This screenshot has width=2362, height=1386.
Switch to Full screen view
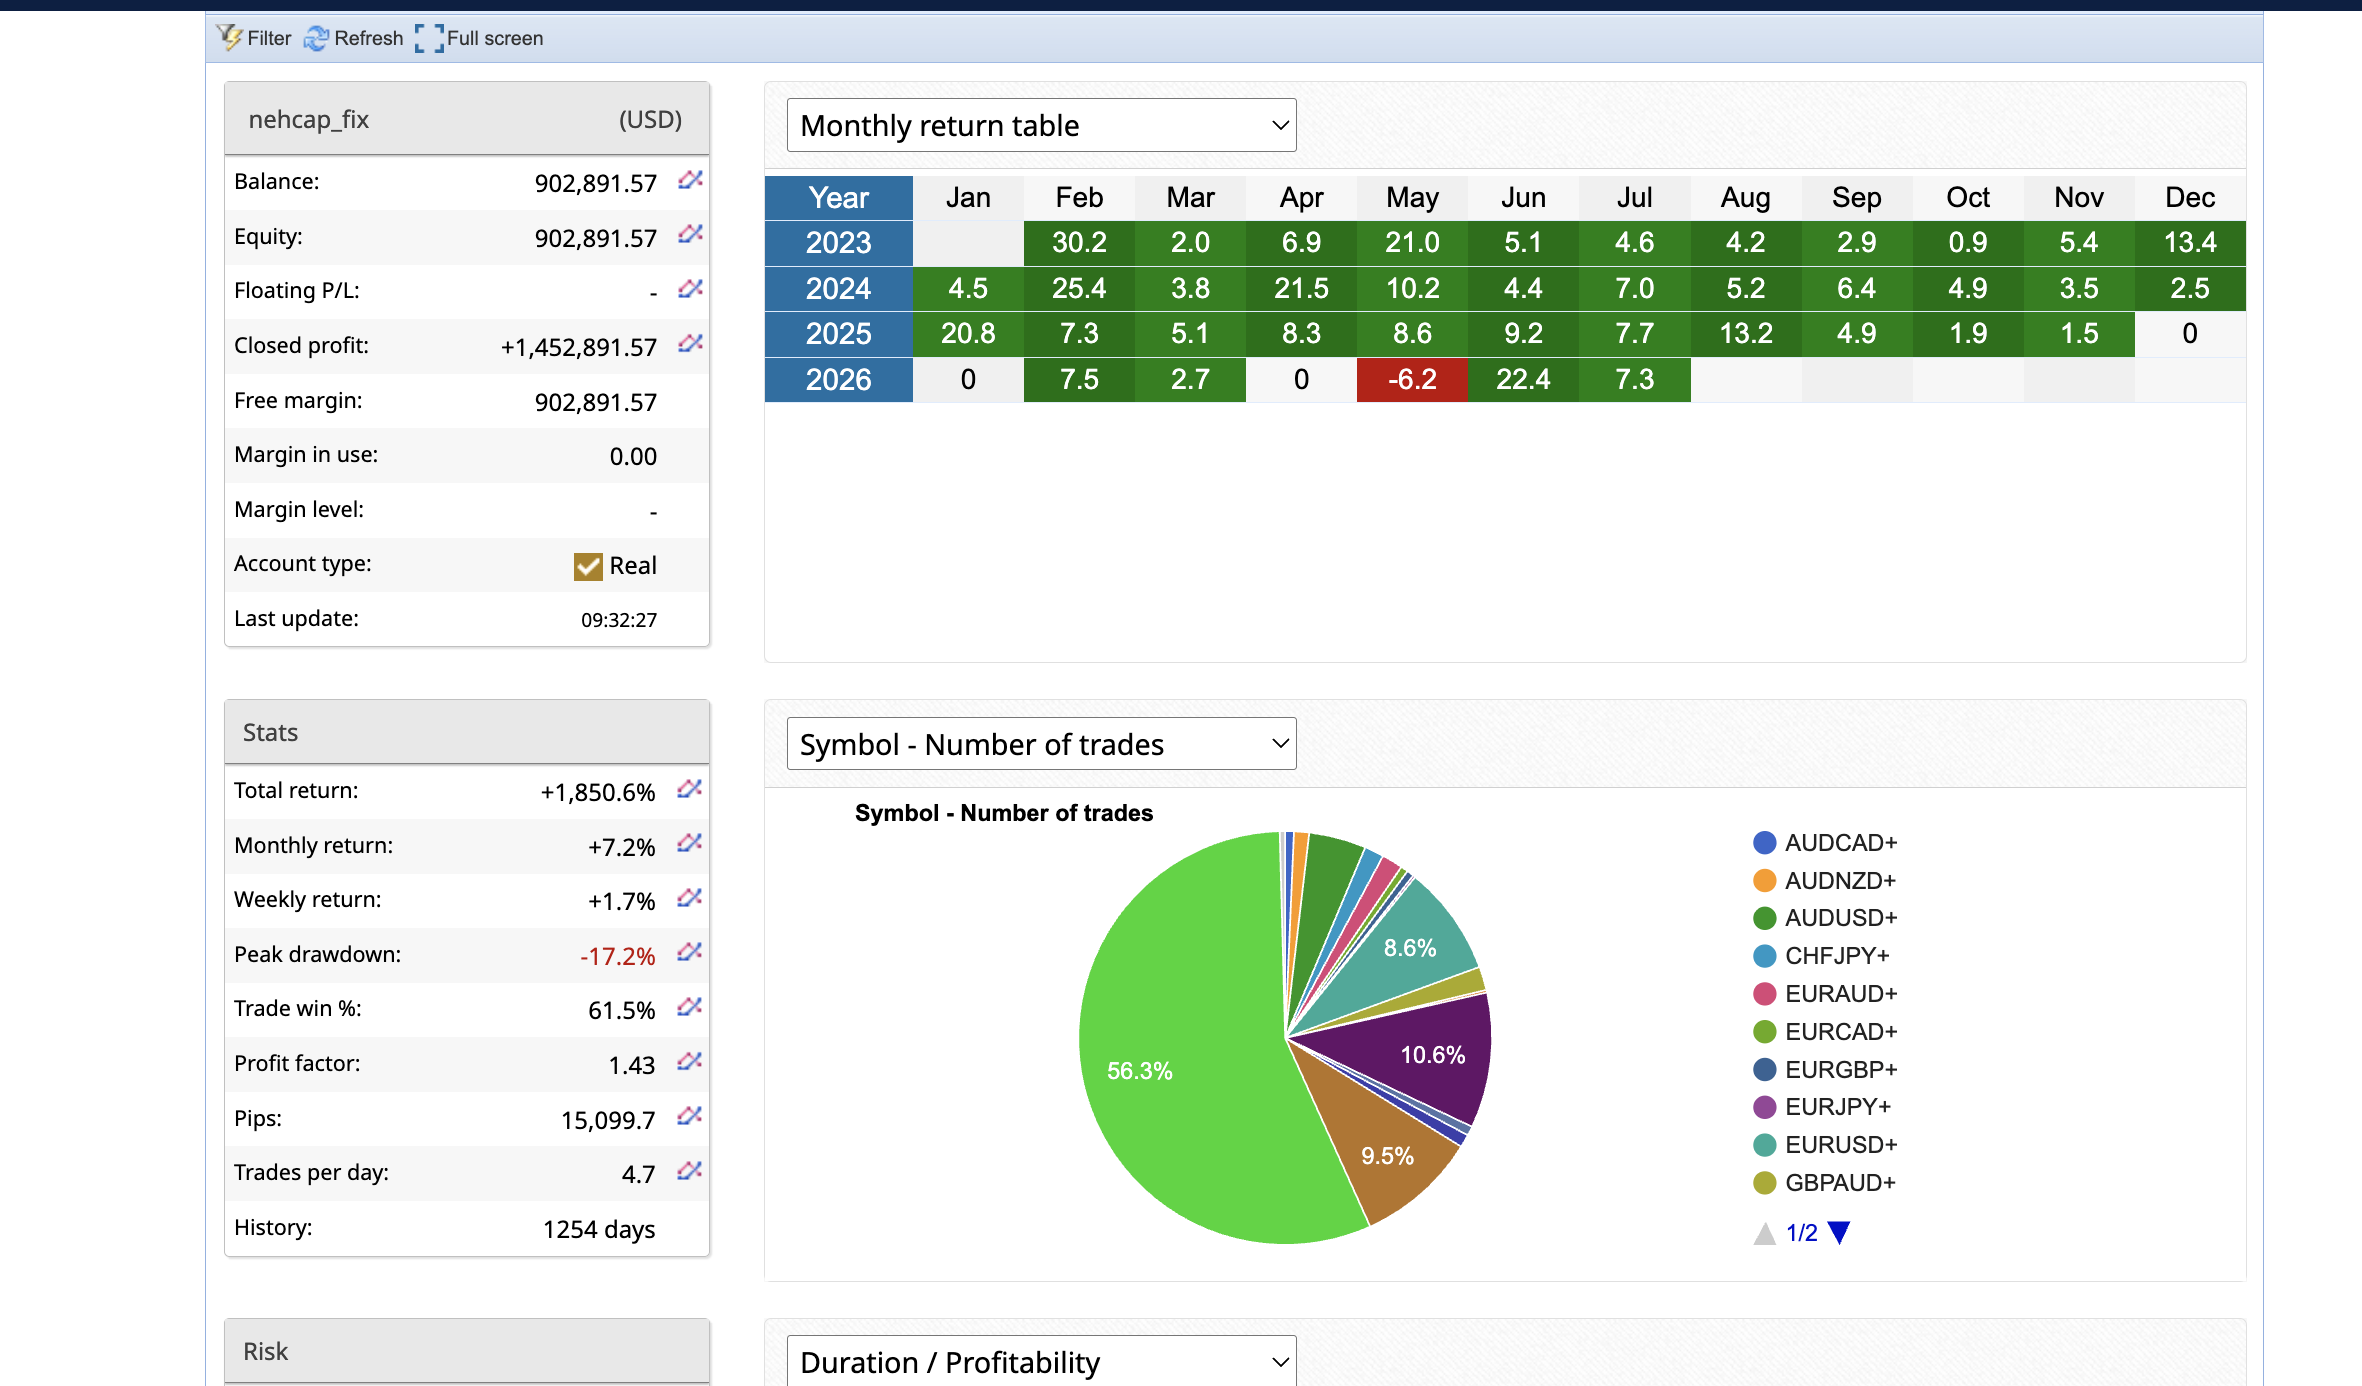[x=479, y=38]
